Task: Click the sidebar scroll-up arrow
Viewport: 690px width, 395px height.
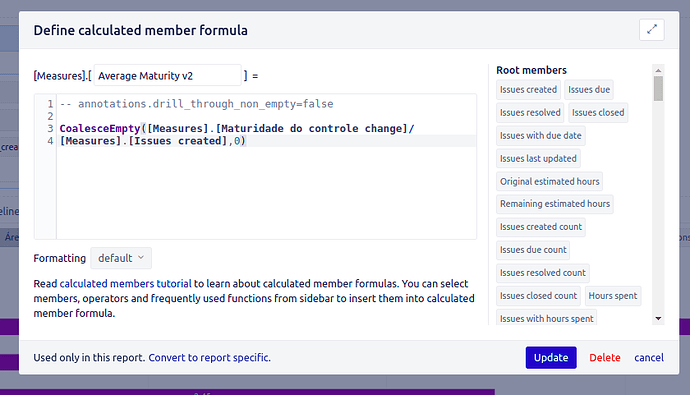Action: 658,70
